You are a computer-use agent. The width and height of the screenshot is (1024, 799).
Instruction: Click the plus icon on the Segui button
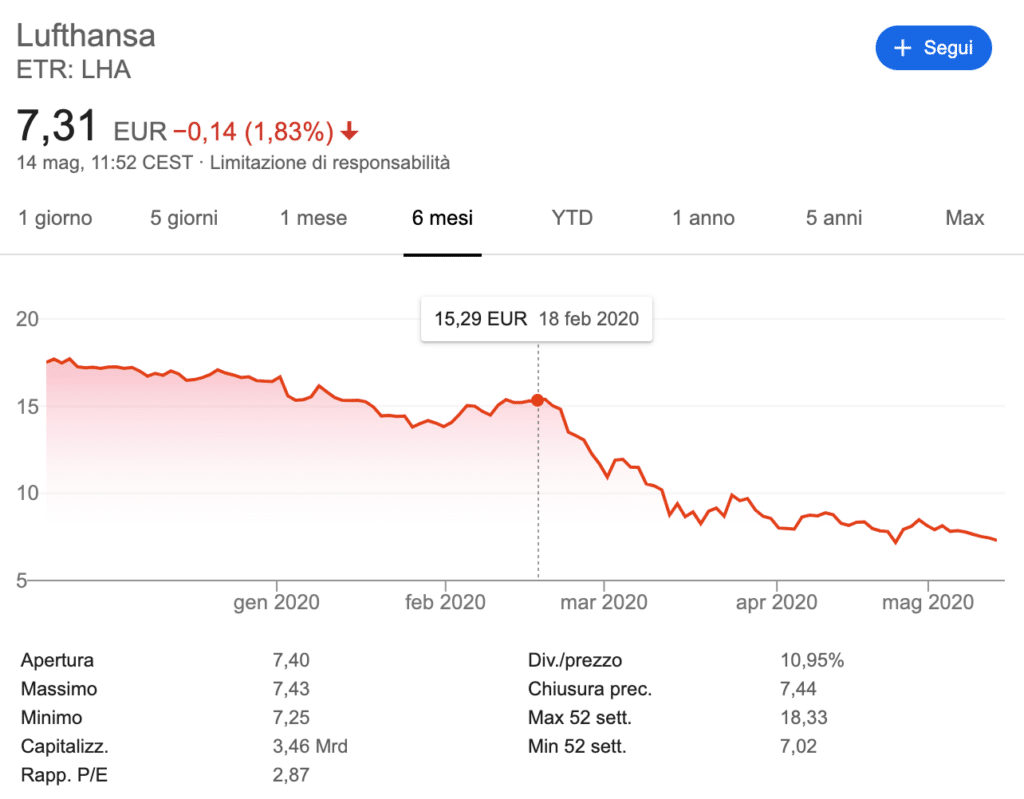click(902, 48)
